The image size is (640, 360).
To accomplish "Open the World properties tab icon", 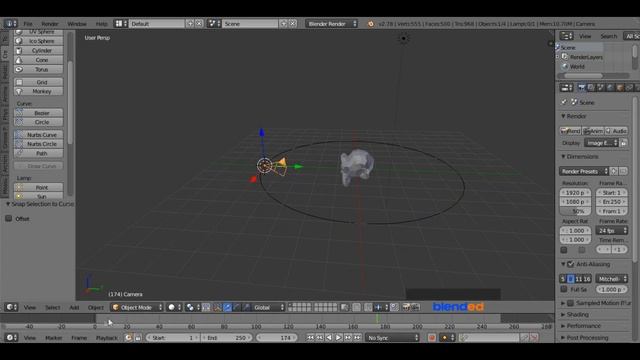I will coord(611,88).
